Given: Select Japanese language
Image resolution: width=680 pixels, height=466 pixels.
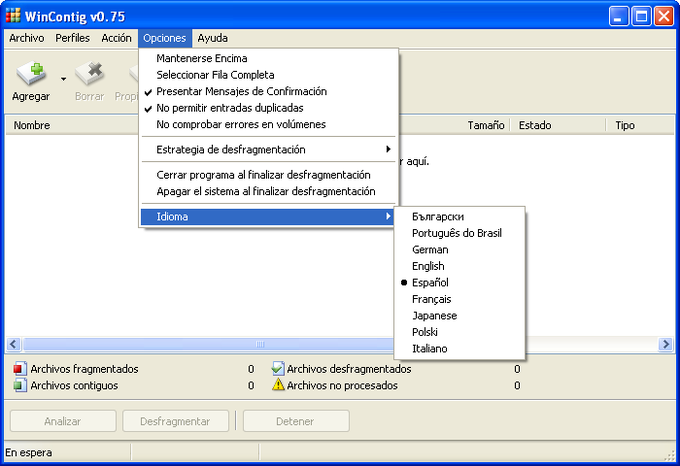Looking at the screenshot, I should coord(460,315).
